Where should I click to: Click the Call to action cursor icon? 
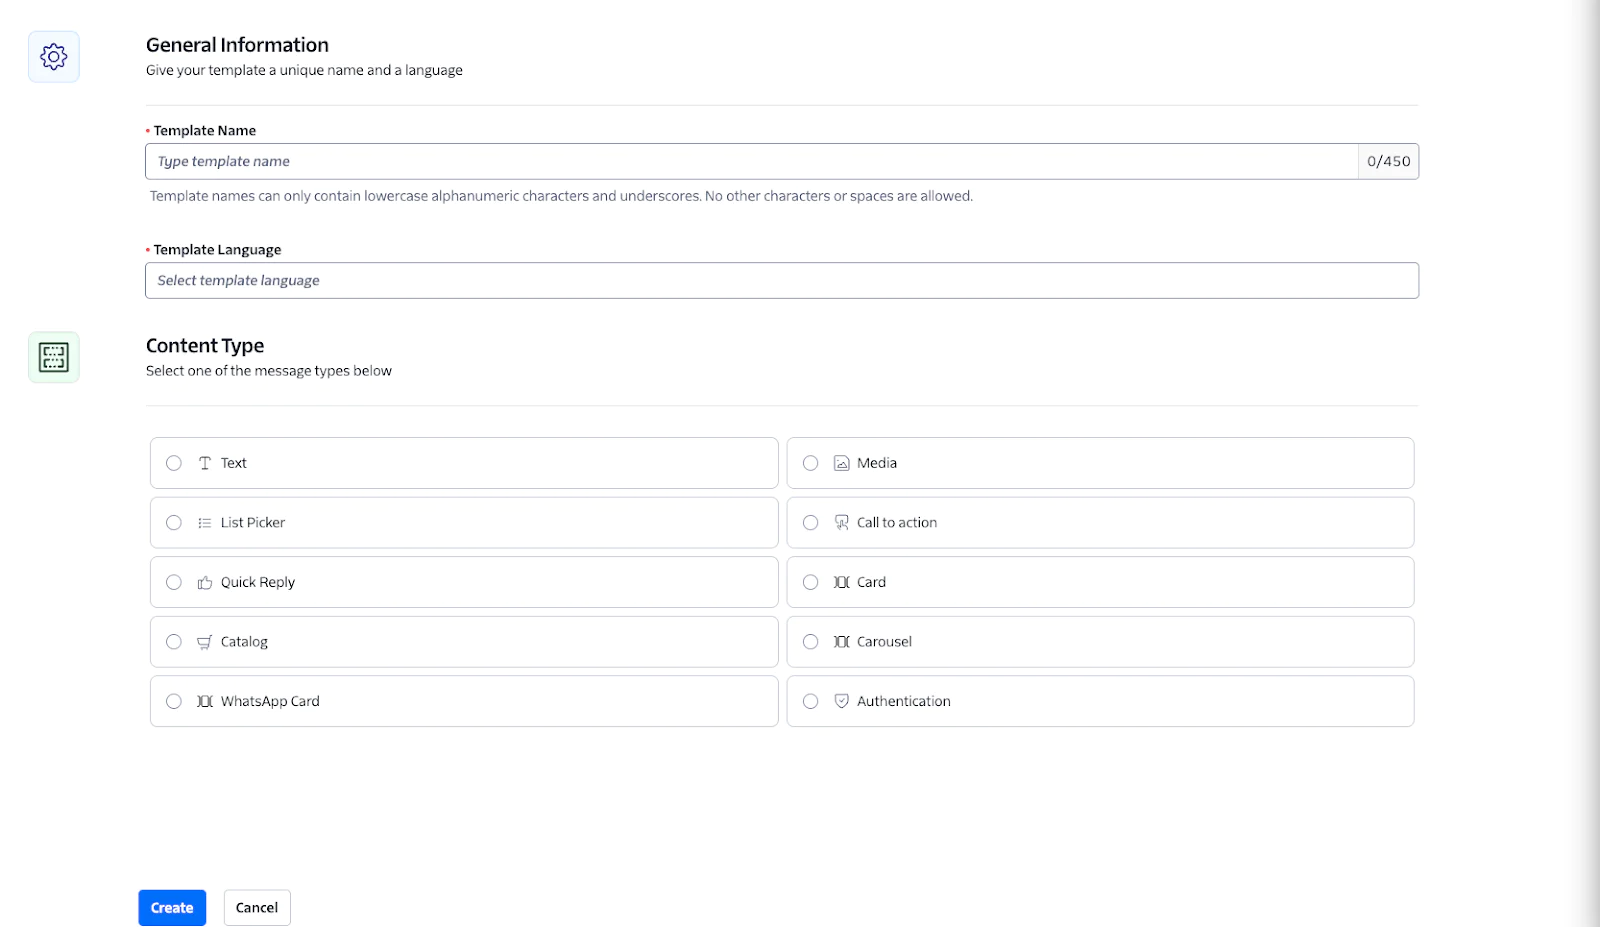coord(842,522)
